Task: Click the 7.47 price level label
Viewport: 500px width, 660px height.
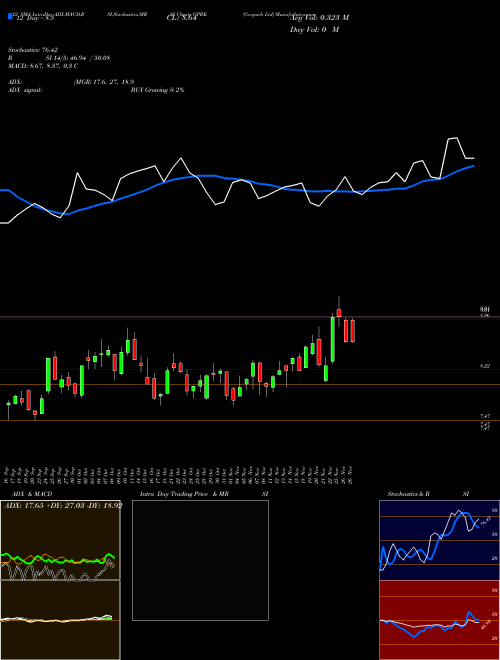Action: click(x=485, y=416)
